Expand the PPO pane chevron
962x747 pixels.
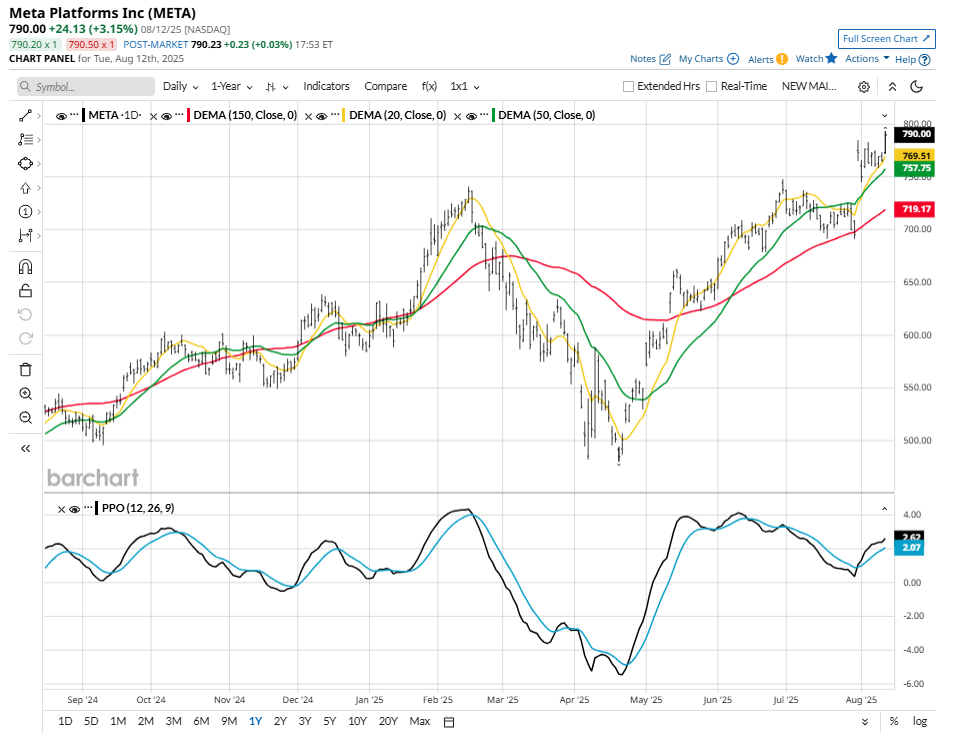885,509
